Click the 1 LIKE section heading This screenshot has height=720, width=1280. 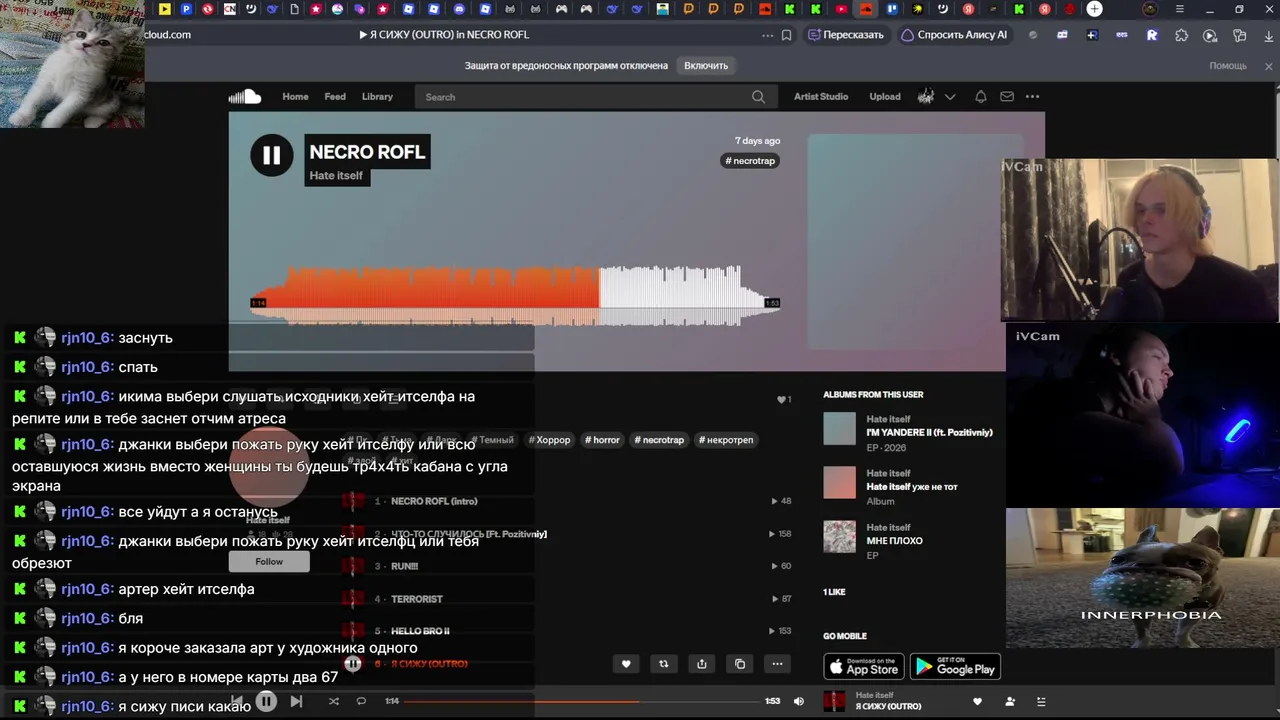pyautogui.click(x=834, y=592)
